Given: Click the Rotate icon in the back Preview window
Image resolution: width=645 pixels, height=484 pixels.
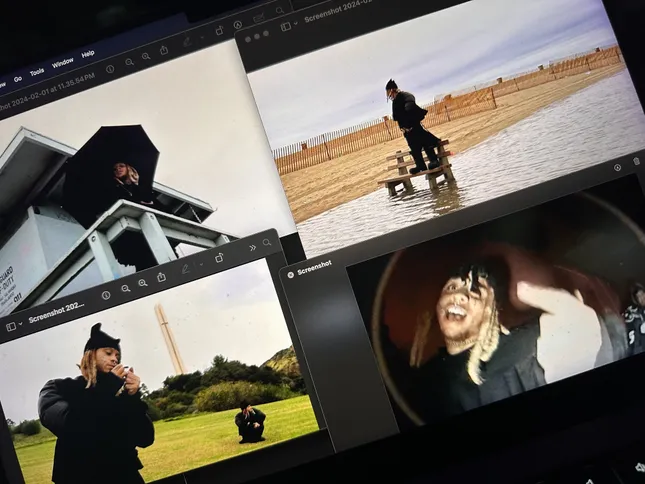Looking at the screenshot, I should pyautogui.click(x=219, y=30).
